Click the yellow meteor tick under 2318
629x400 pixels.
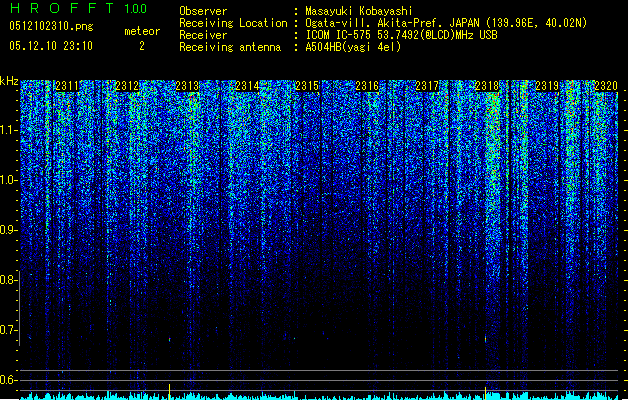[x=485, y=393]
